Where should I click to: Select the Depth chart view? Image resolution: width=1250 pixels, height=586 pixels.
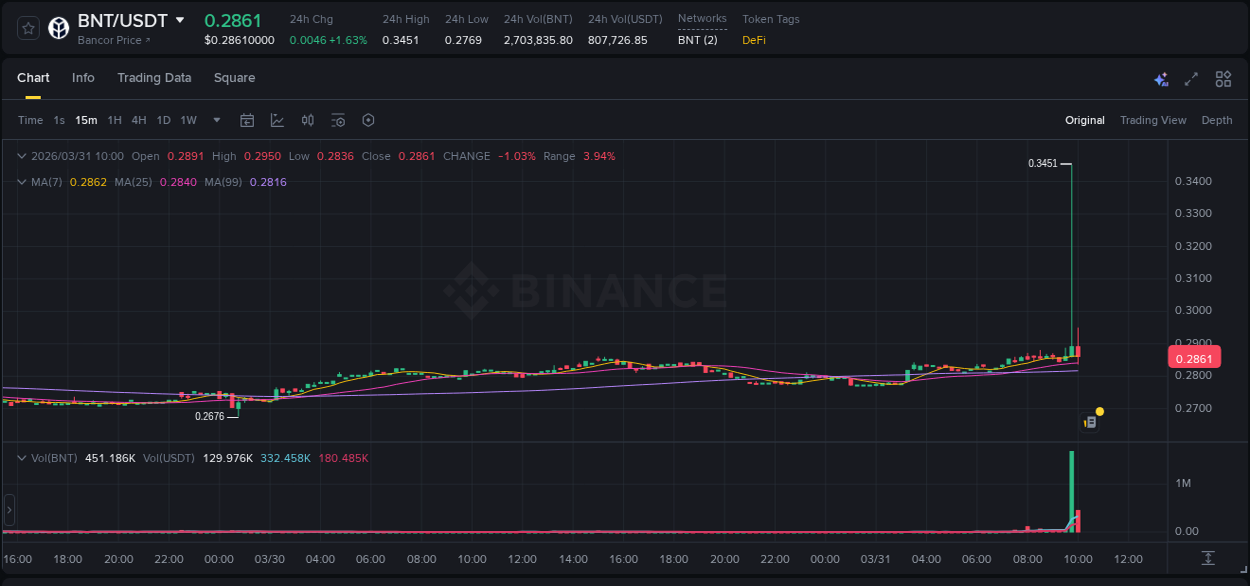(1217, 120)
